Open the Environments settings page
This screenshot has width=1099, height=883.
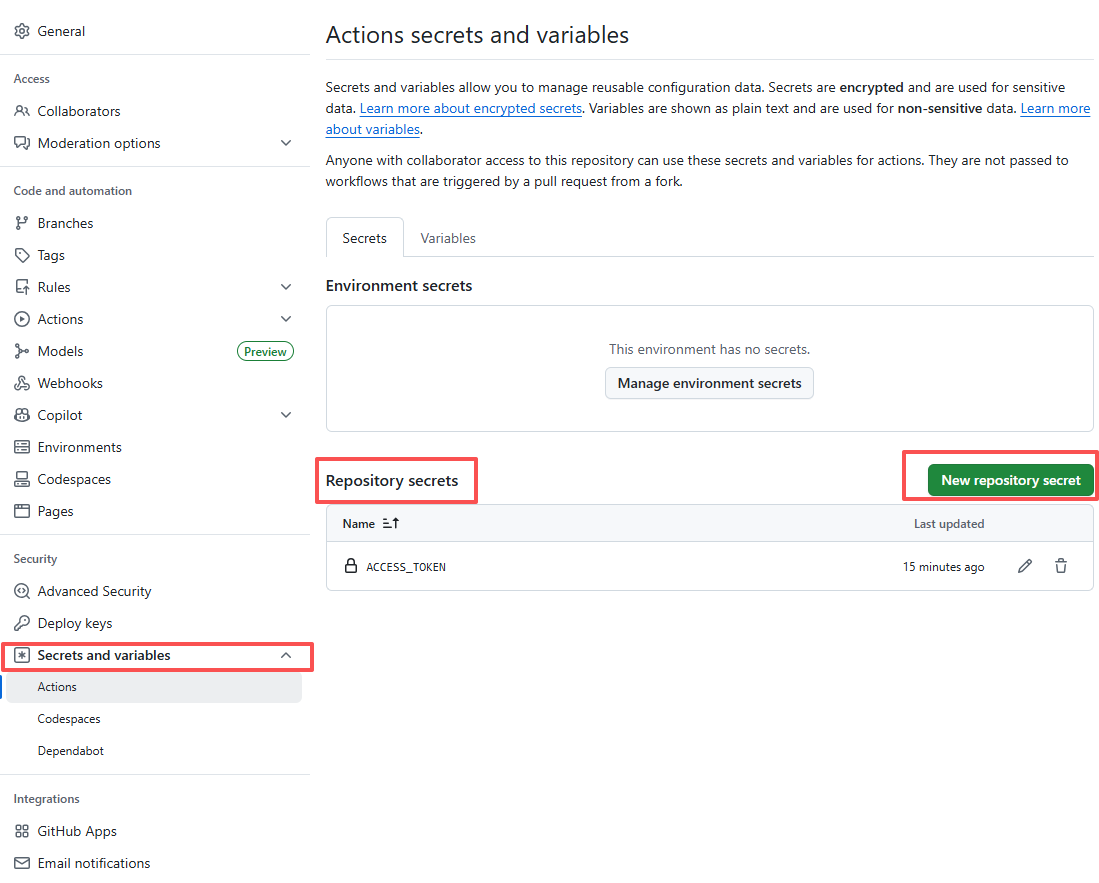(x=78, y=446)
